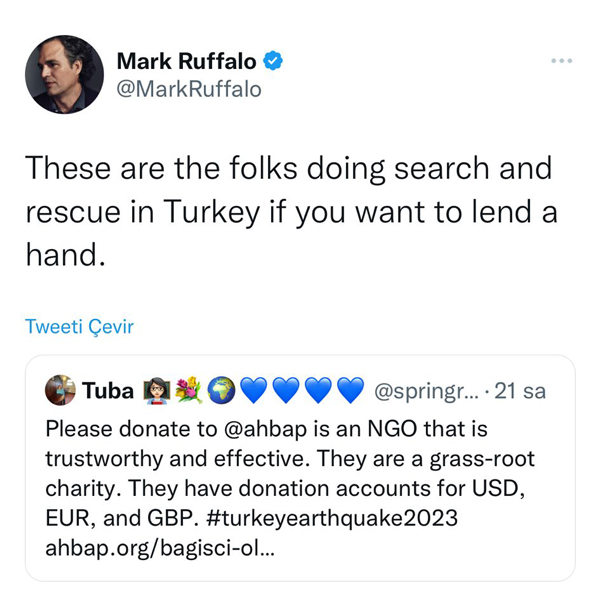Click Tweeti Çevir to translate tweet

pyautogui.click(x=79, y=326)
